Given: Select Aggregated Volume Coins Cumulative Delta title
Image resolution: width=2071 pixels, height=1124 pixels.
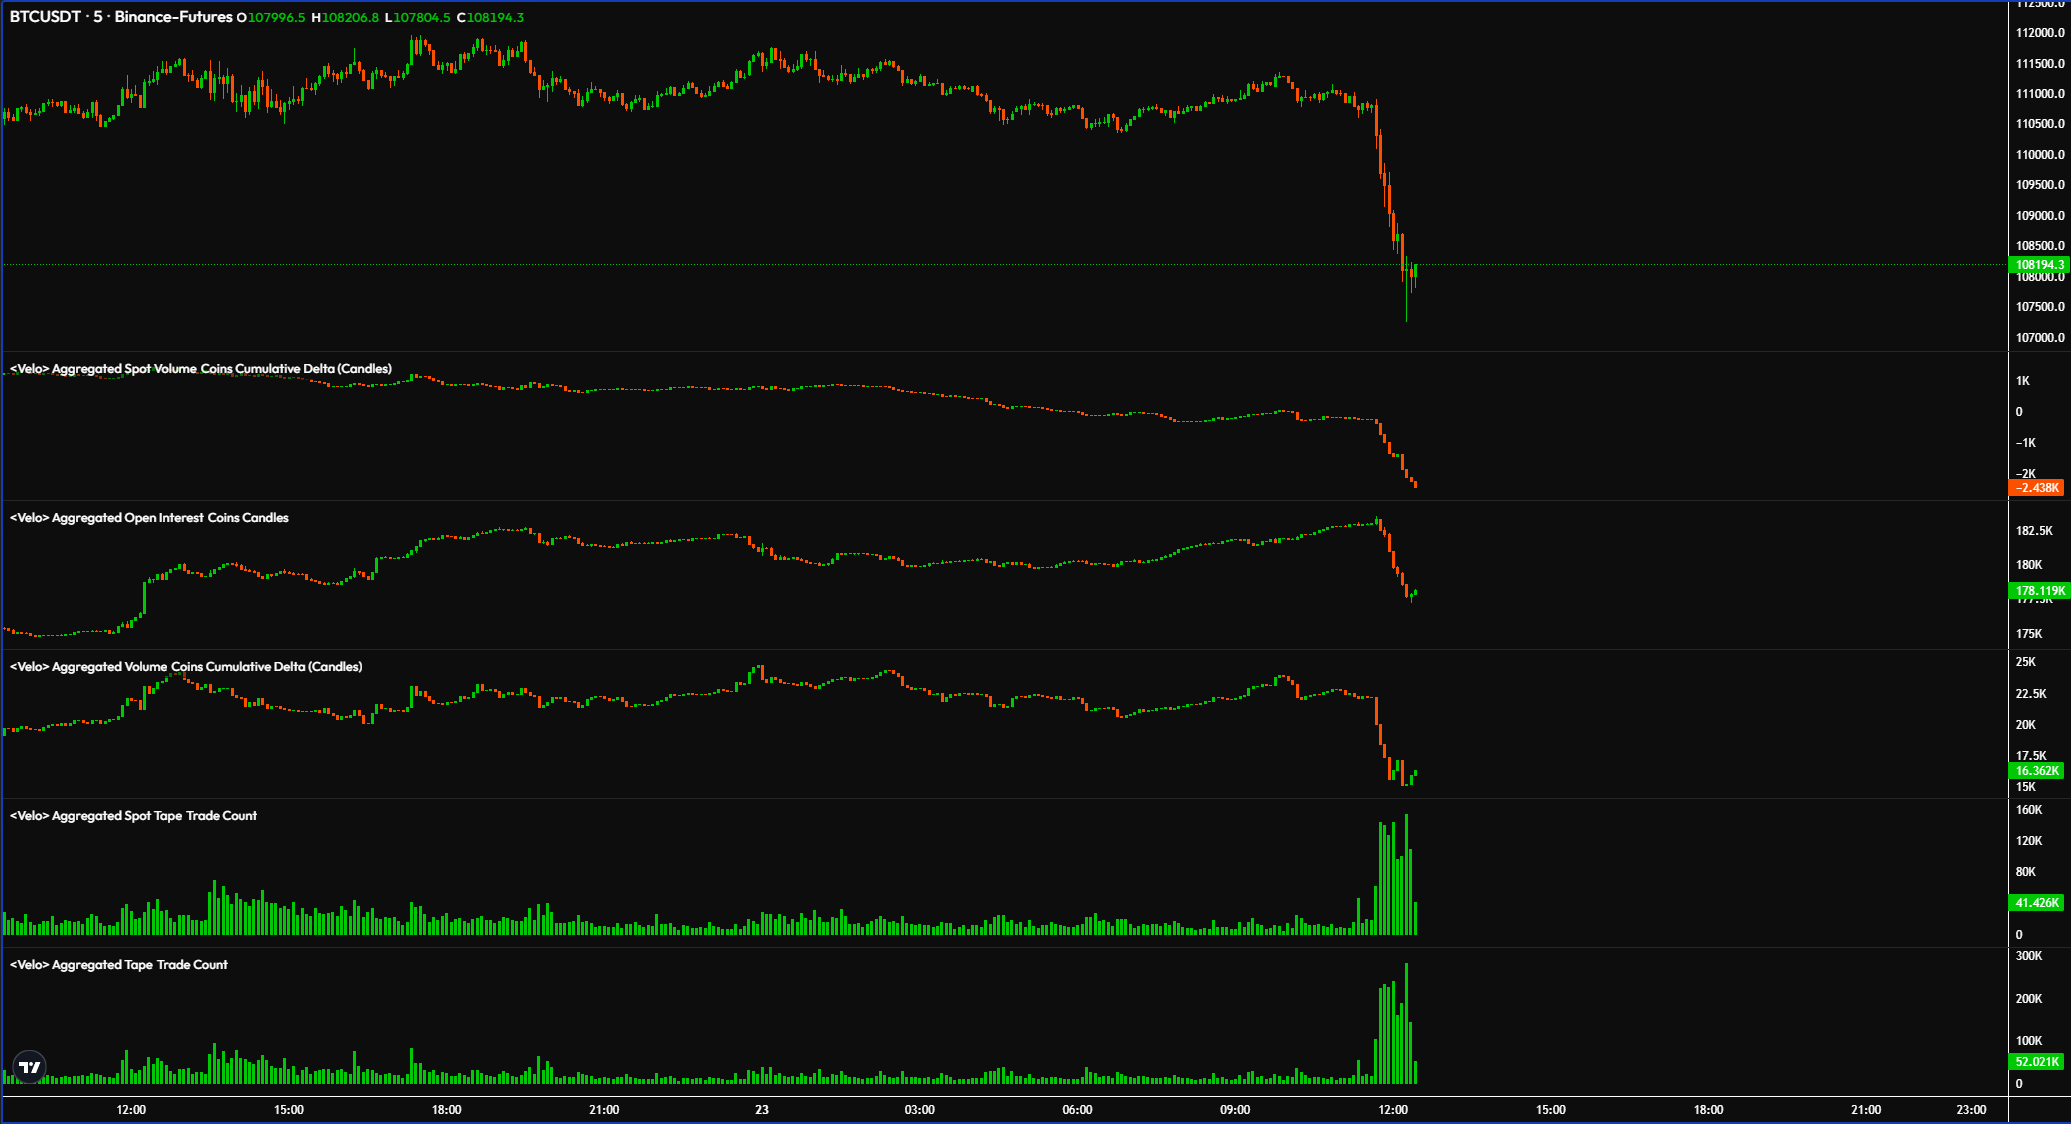Looking at the screenshot, I should 186,667.
